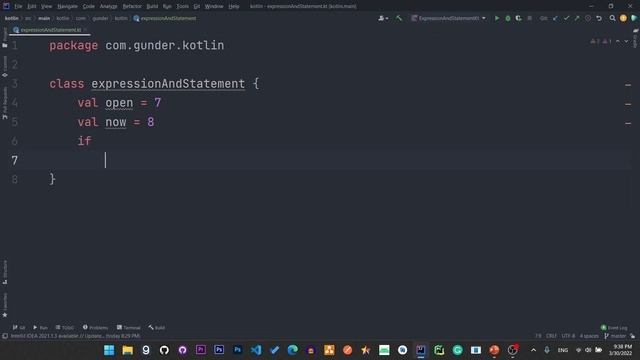Run with coverage icon
The height and width of the screenshot is (360, 640).
[x=518, y=18]
